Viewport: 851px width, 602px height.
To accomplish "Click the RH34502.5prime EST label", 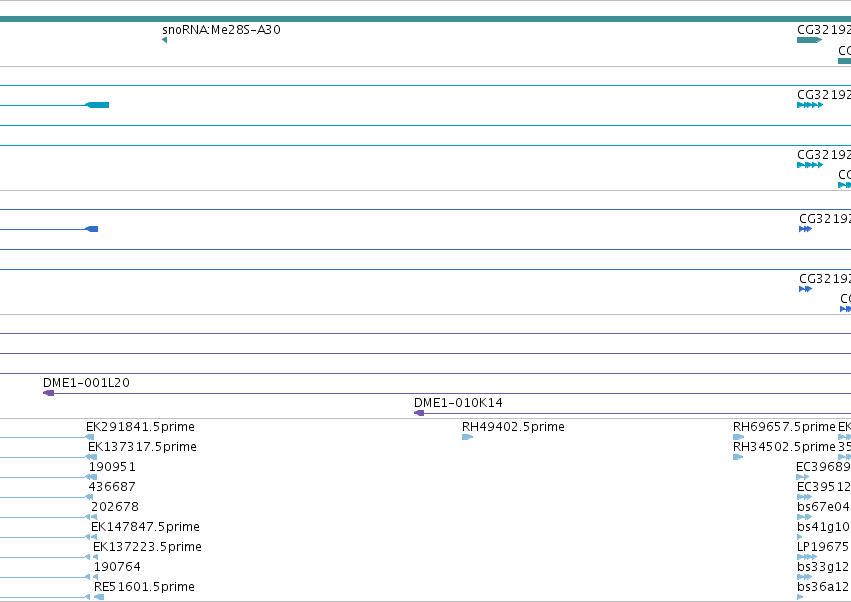I will pos(784,447).
